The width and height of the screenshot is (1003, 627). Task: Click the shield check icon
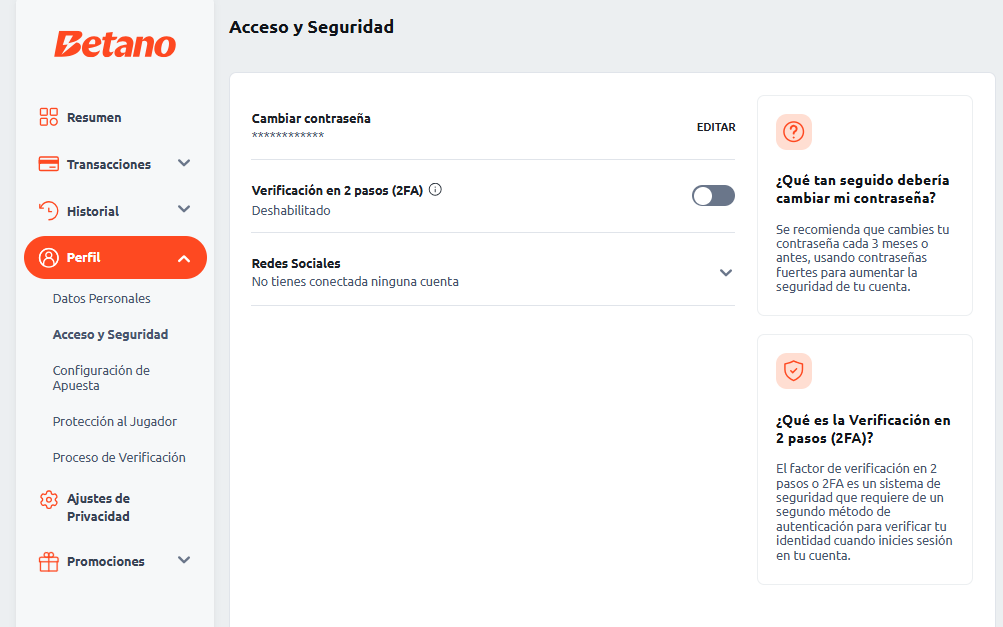click(794, 371)
